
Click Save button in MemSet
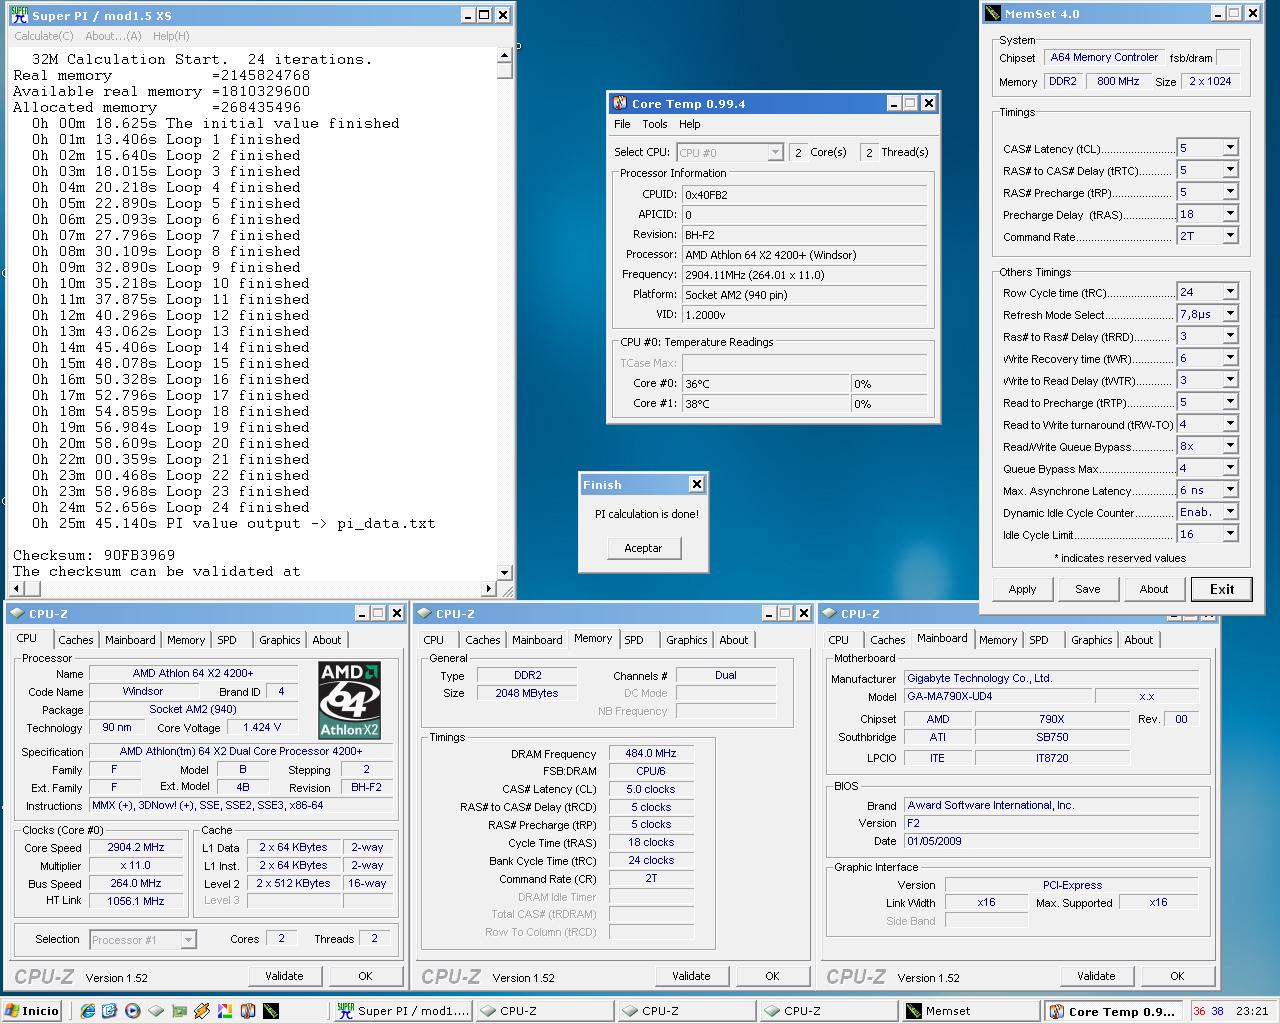tap(1088, 589)
